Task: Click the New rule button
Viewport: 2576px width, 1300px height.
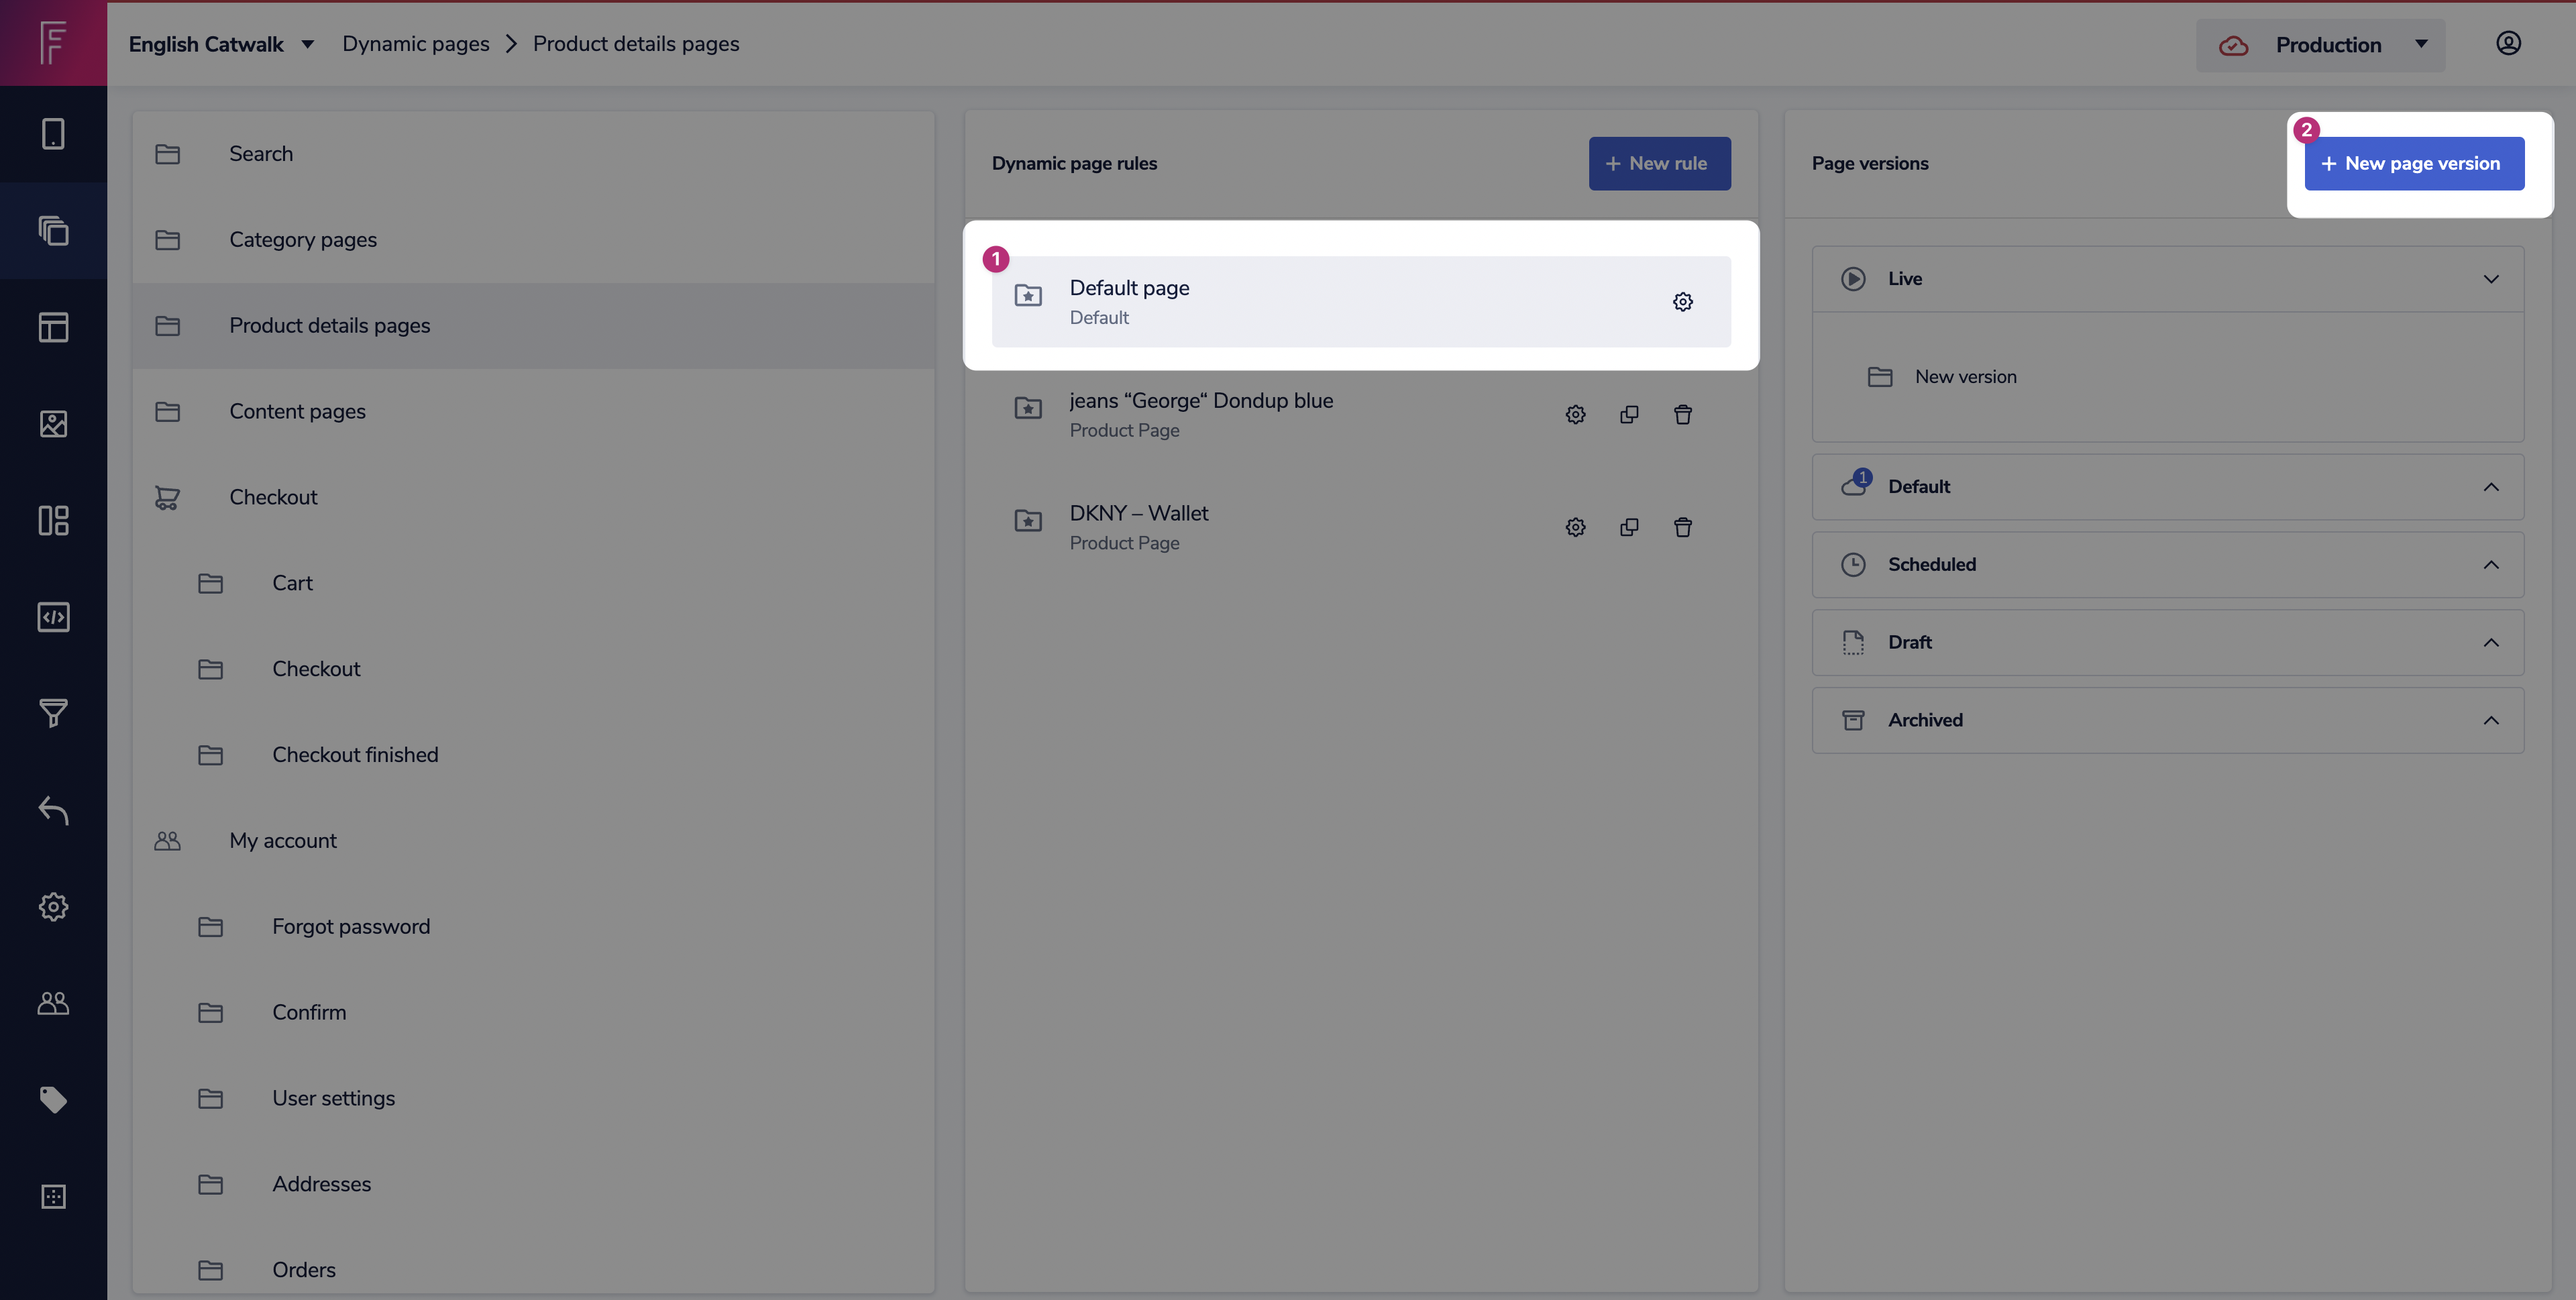Action: (1659, 163)
